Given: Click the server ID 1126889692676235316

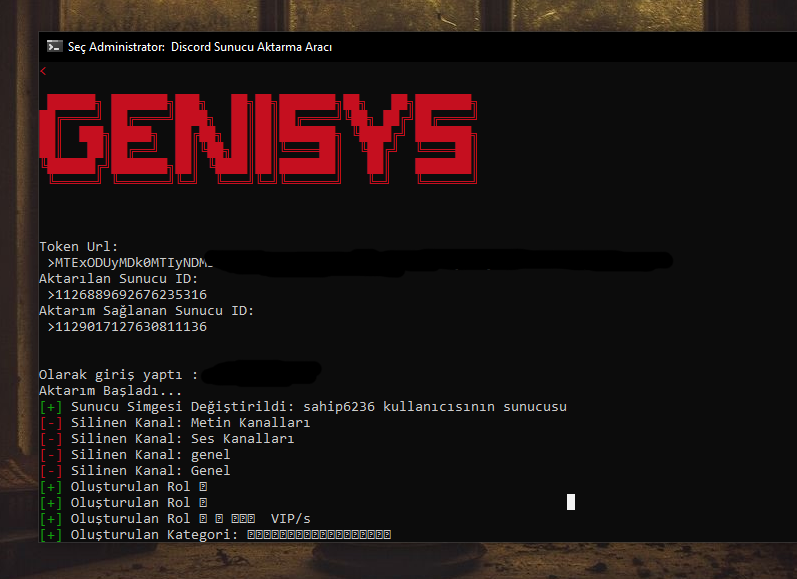Looking at the screenshot, I should coord(127,295).
